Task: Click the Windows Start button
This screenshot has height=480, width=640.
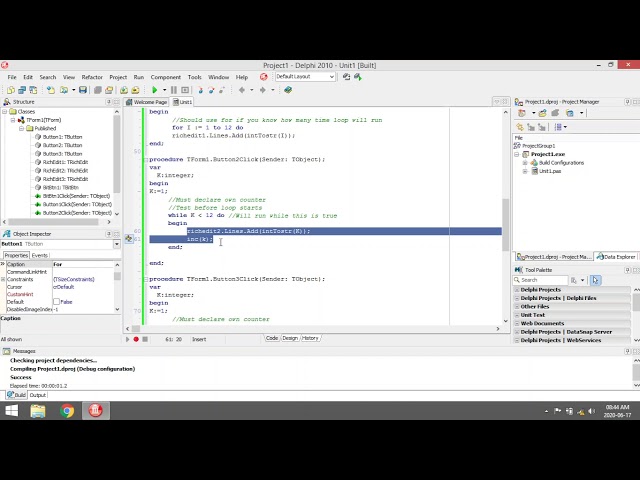Action: click(x=11, y=411)
